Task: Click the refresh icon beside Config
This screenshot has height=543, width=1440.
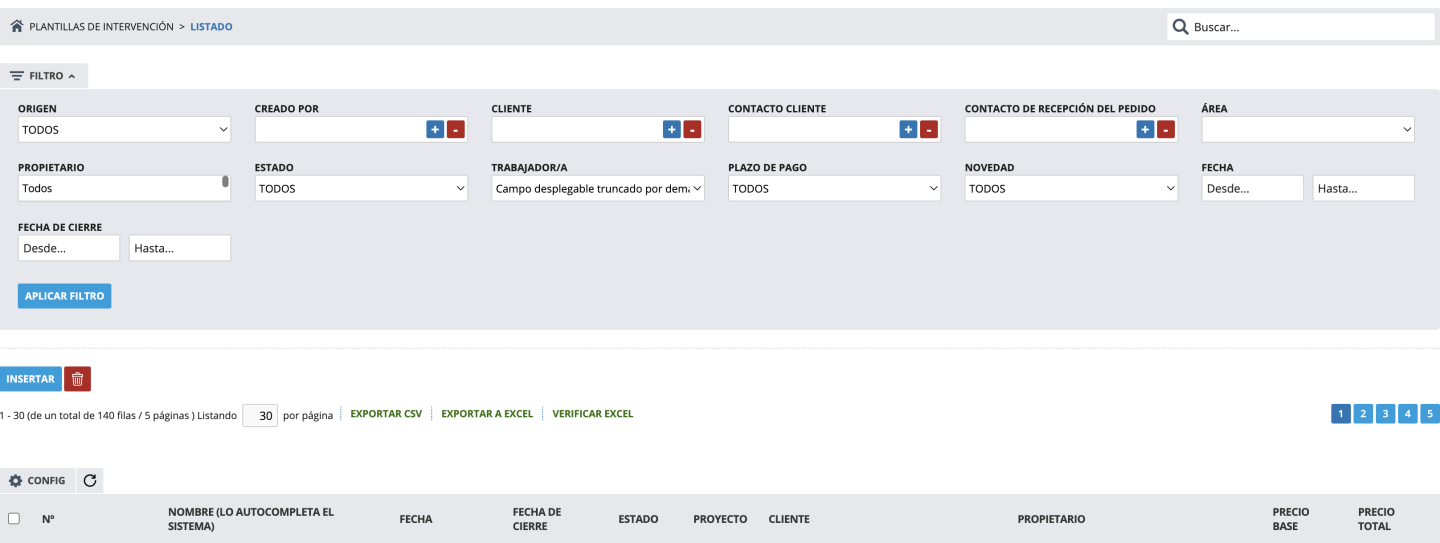Action: pos(90,481)
